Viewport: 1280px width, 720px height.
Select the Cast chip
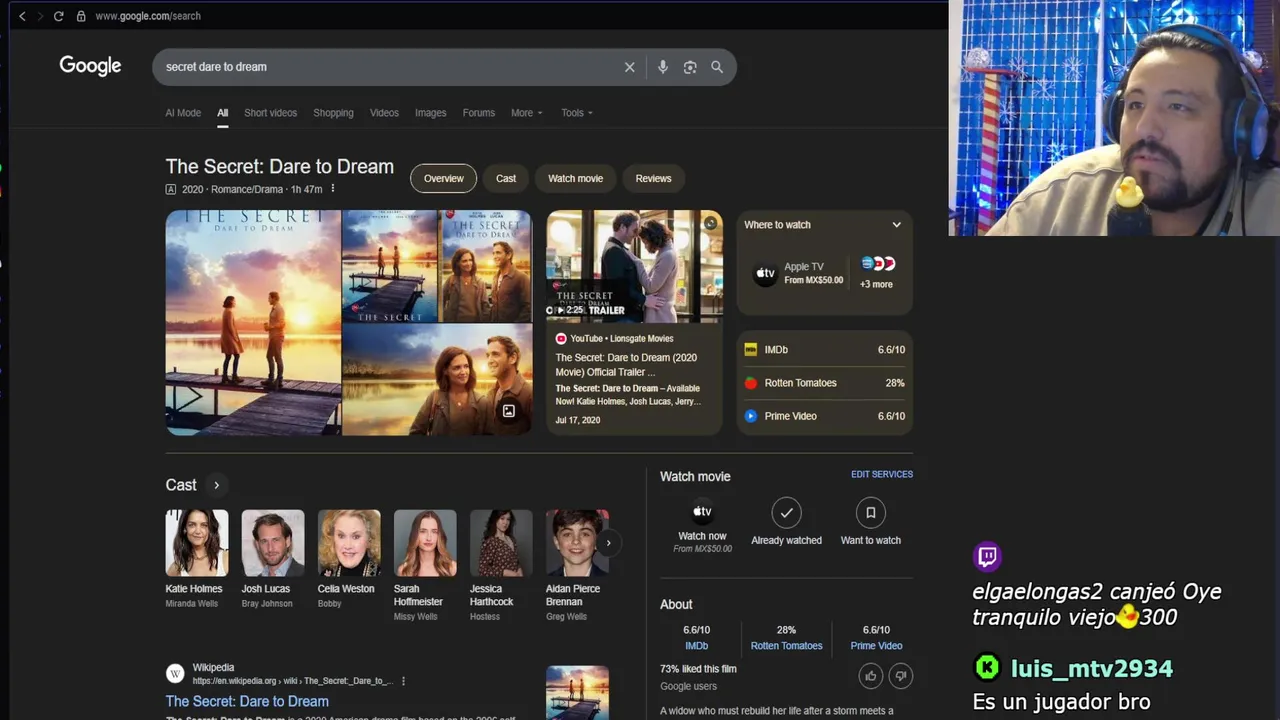506,178
